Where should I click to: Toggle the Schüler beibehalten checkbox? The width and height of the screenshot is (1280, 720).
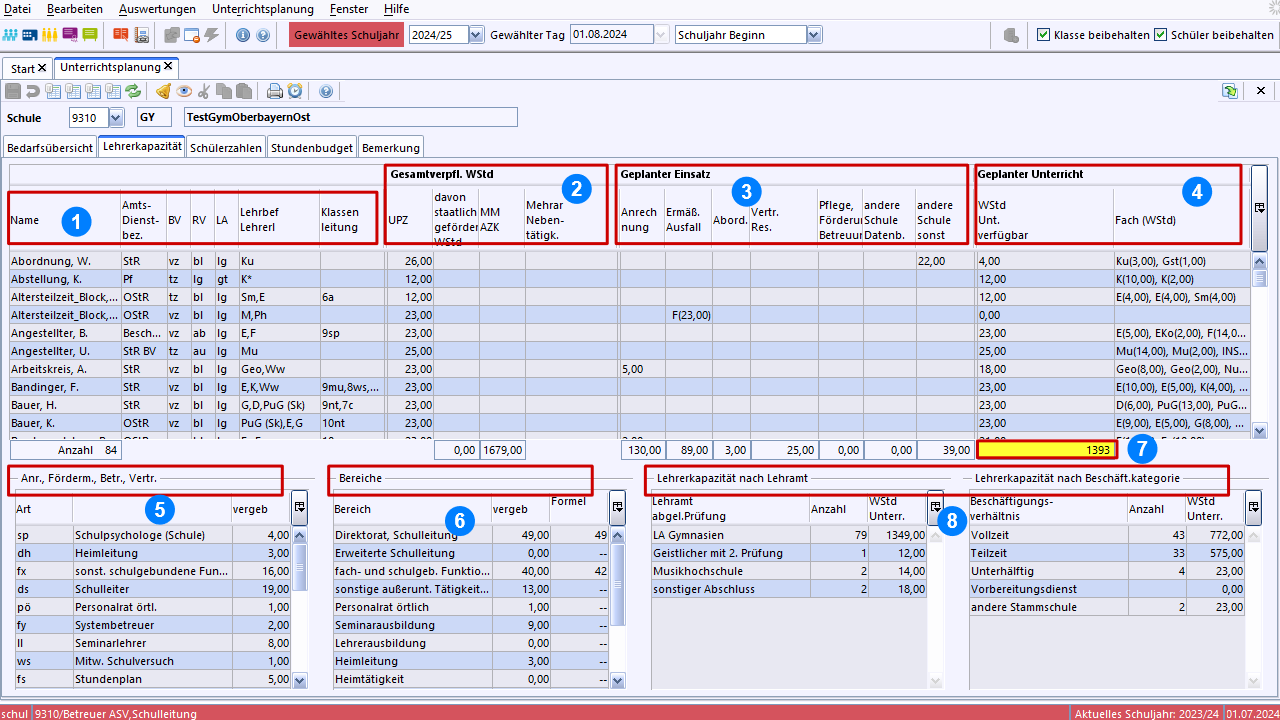pyautogui.click(x=1161, y=34)
